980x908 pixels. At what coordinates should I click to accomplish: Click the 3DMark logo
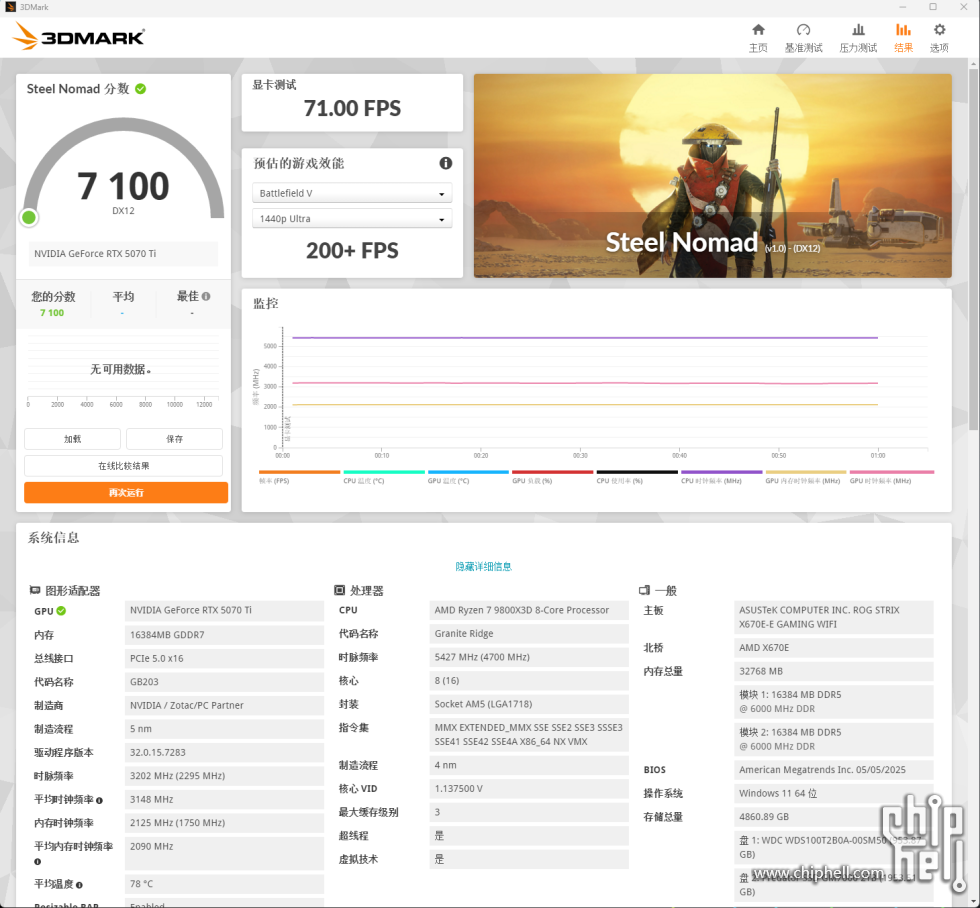79,36
